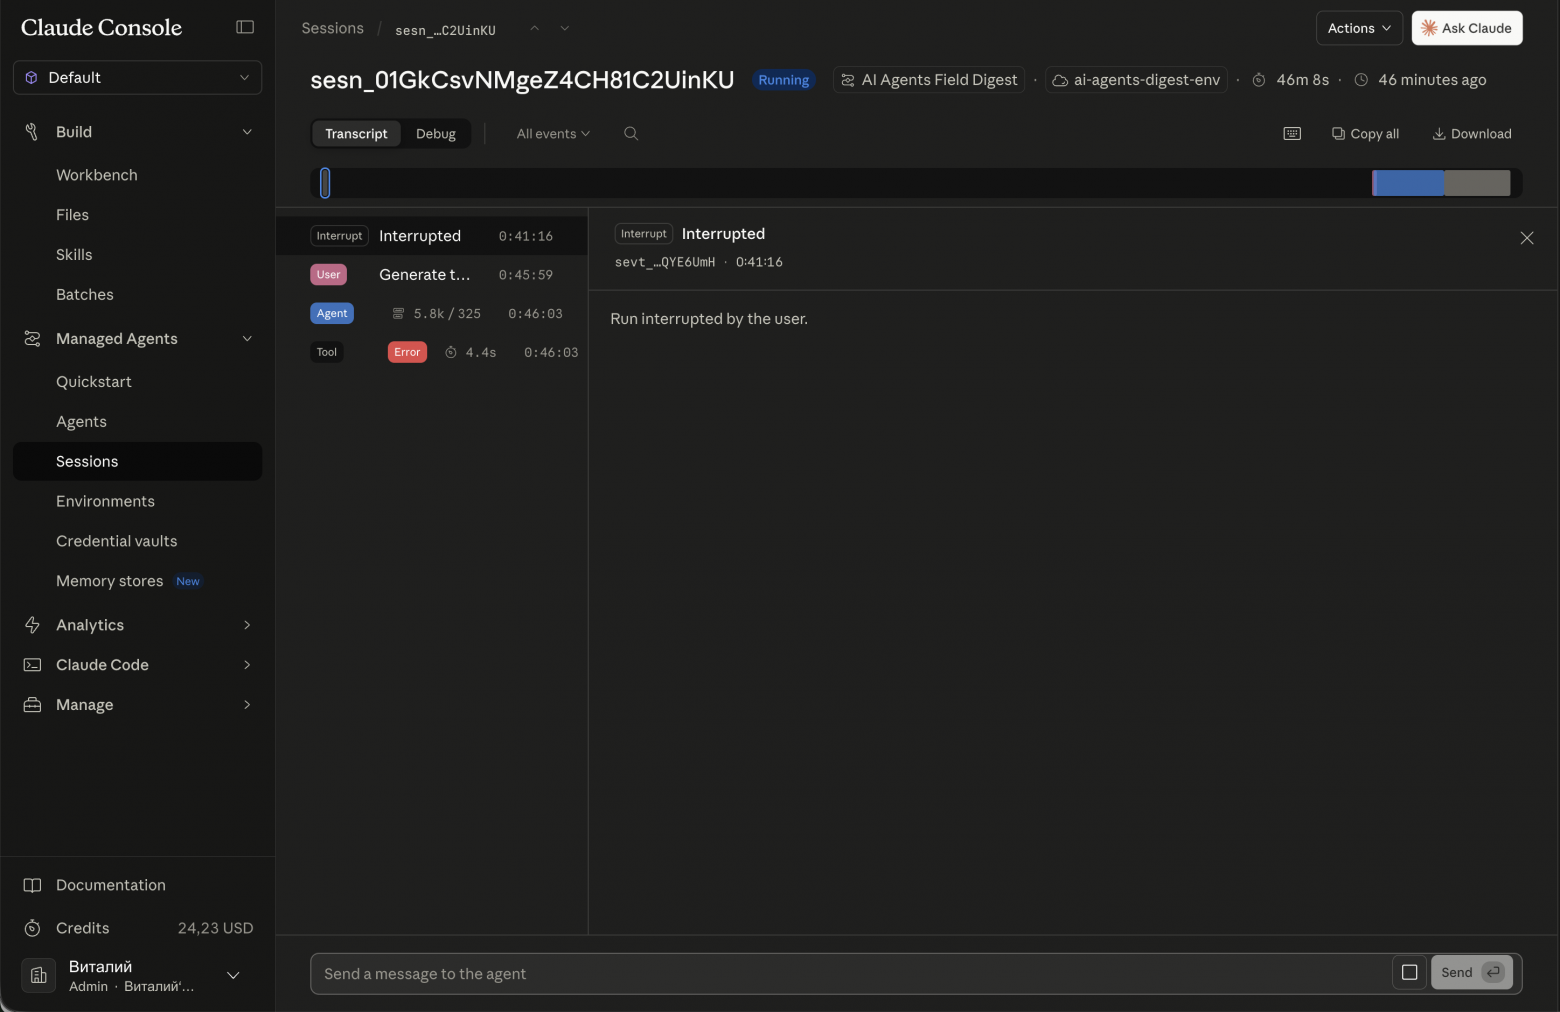Click the timeline start handle
The height and width of the screenshot is (1012, 1560).
pyautogui.click(x=325, y=183)
